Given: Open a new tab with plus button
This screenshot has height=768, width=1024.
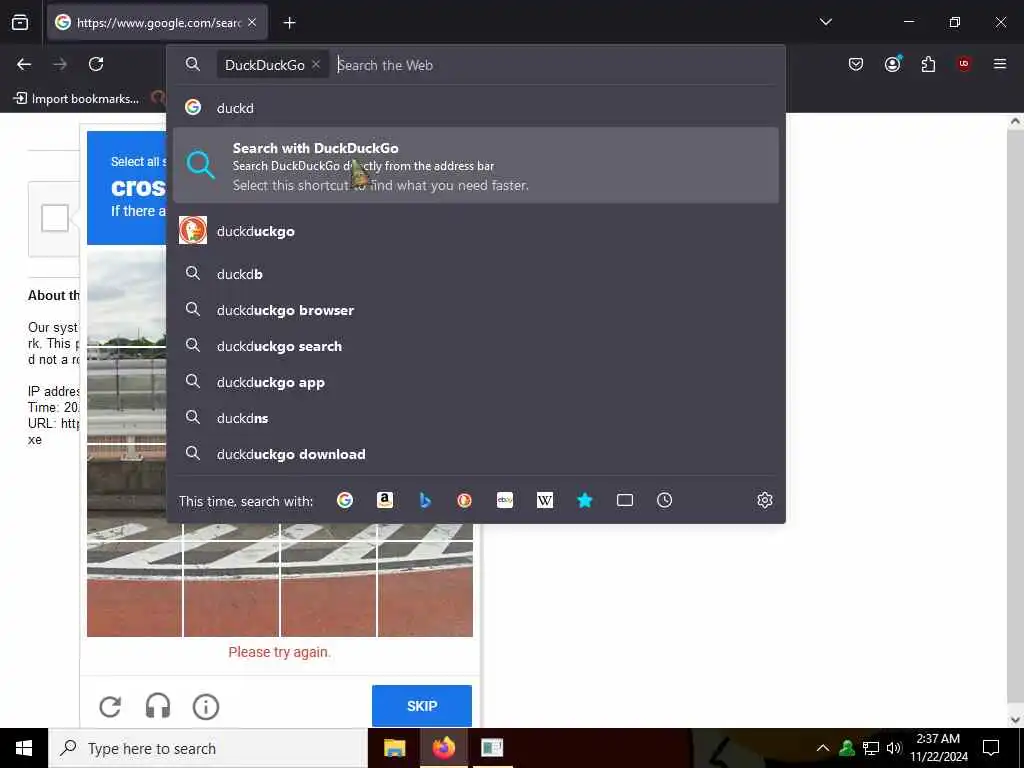Looking at the screenshot, I should (289, 23).
